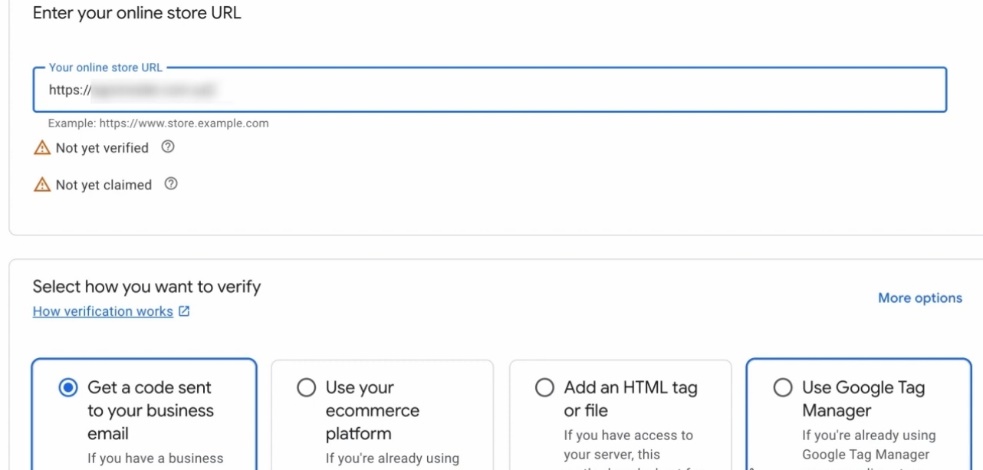983x470 pixels.
Task: Choose the Use your ecommerce platform radio button
Action: click(x=307, y=388)
